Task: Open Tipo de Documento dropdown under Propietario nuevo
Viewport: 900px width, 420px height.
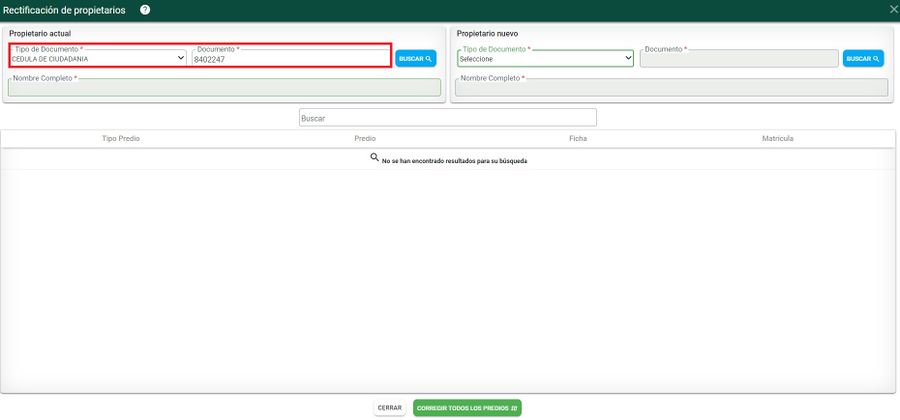Action: [x=545, y=58]
